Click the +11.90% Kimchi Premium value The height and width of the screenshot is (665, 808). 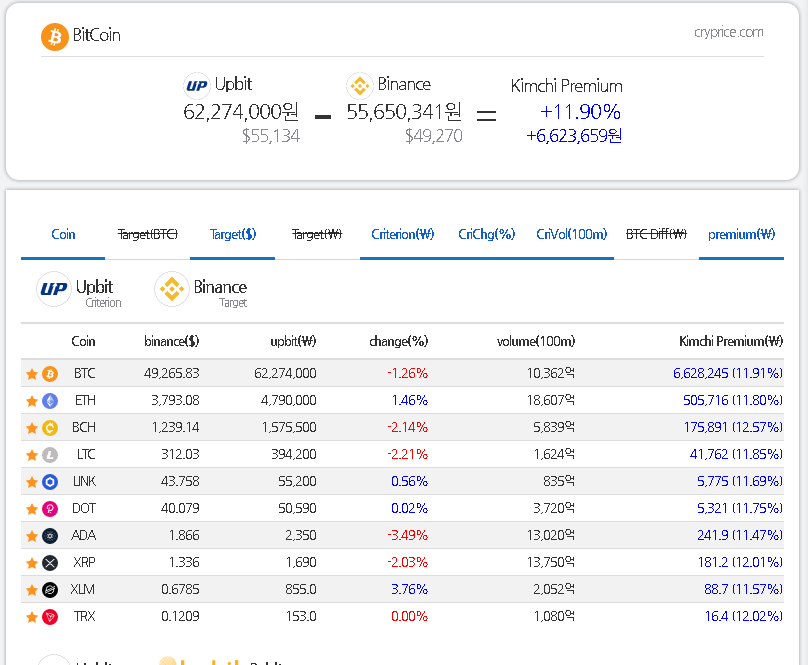click(580, 112)
